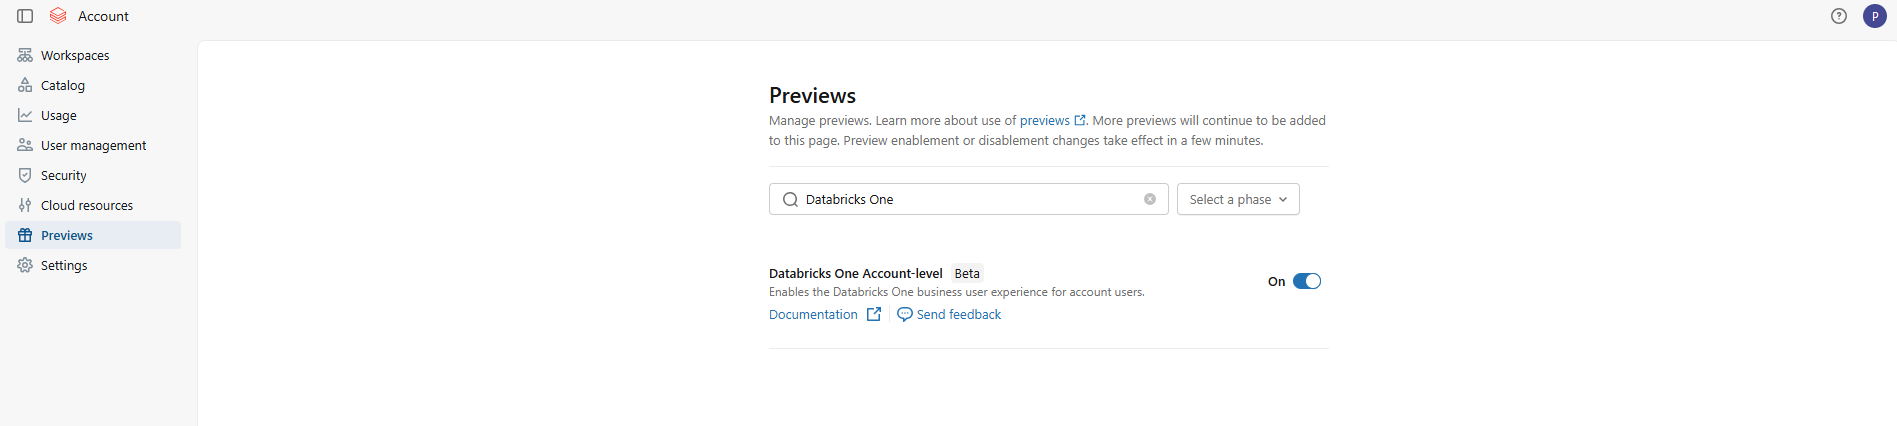Screen dimensions: 1897x426
Task: Navigate to User management
Action: click(x=93, y=145)
